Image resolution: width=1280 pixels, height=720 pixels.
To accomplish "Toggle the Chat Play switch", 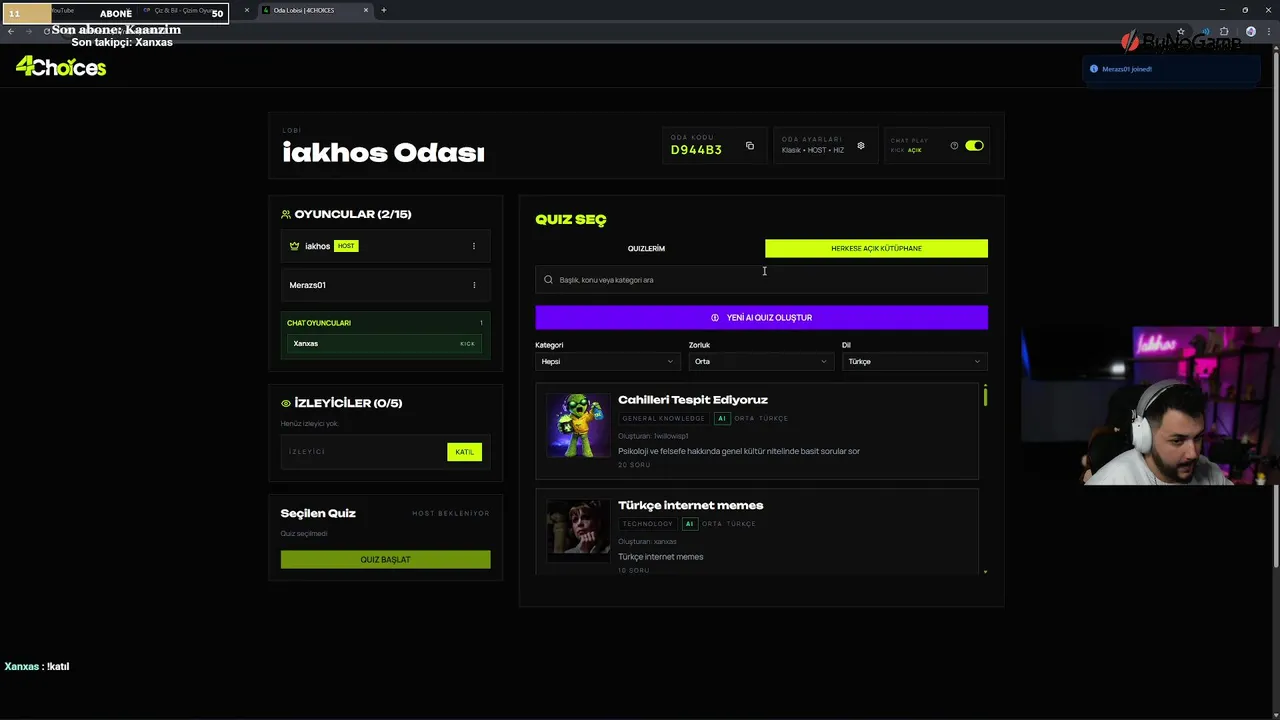I will pyautogui.click(x=974, y=146).
